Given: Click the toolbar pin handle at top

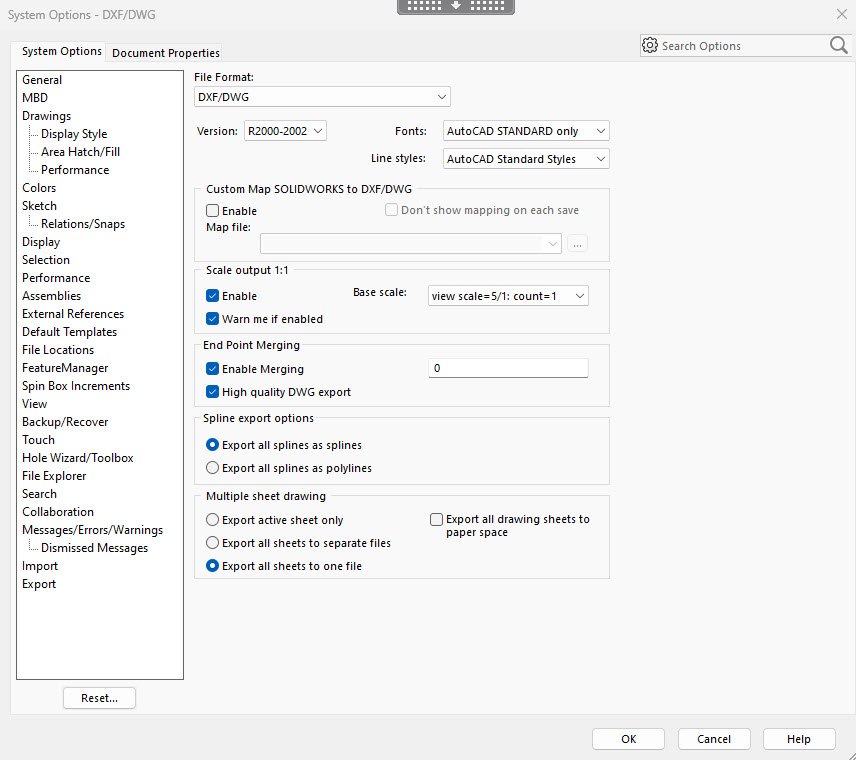Looking at the screenshot, I should pyautogui.click(x=456, y=6).
